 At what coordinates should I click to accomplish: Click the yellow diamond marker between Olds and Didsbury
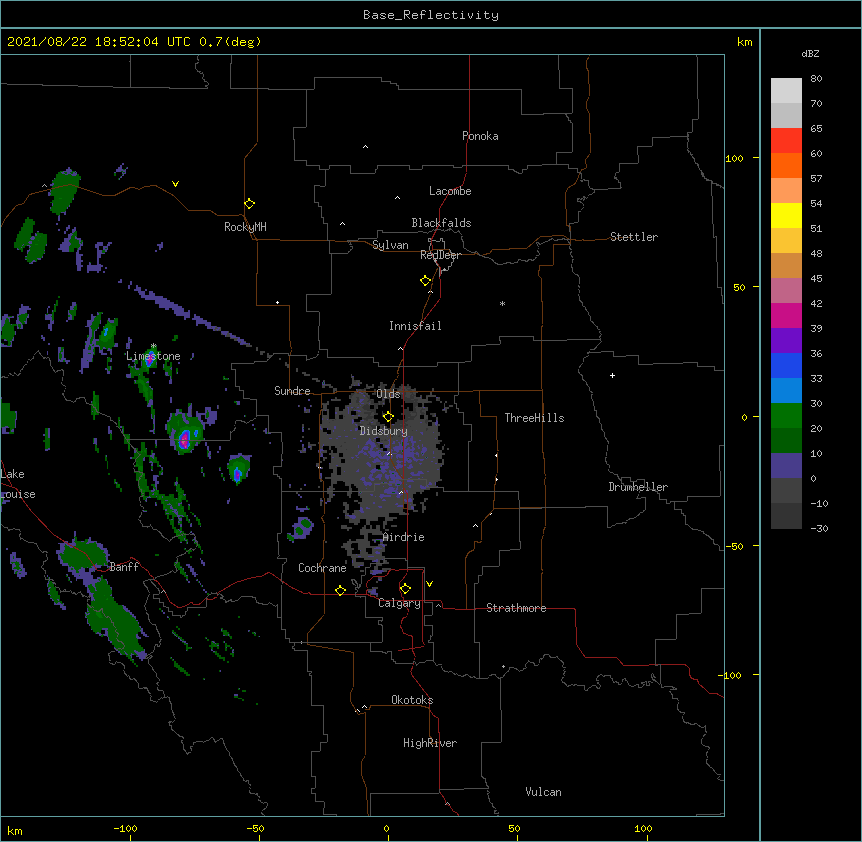pos(388,417)
